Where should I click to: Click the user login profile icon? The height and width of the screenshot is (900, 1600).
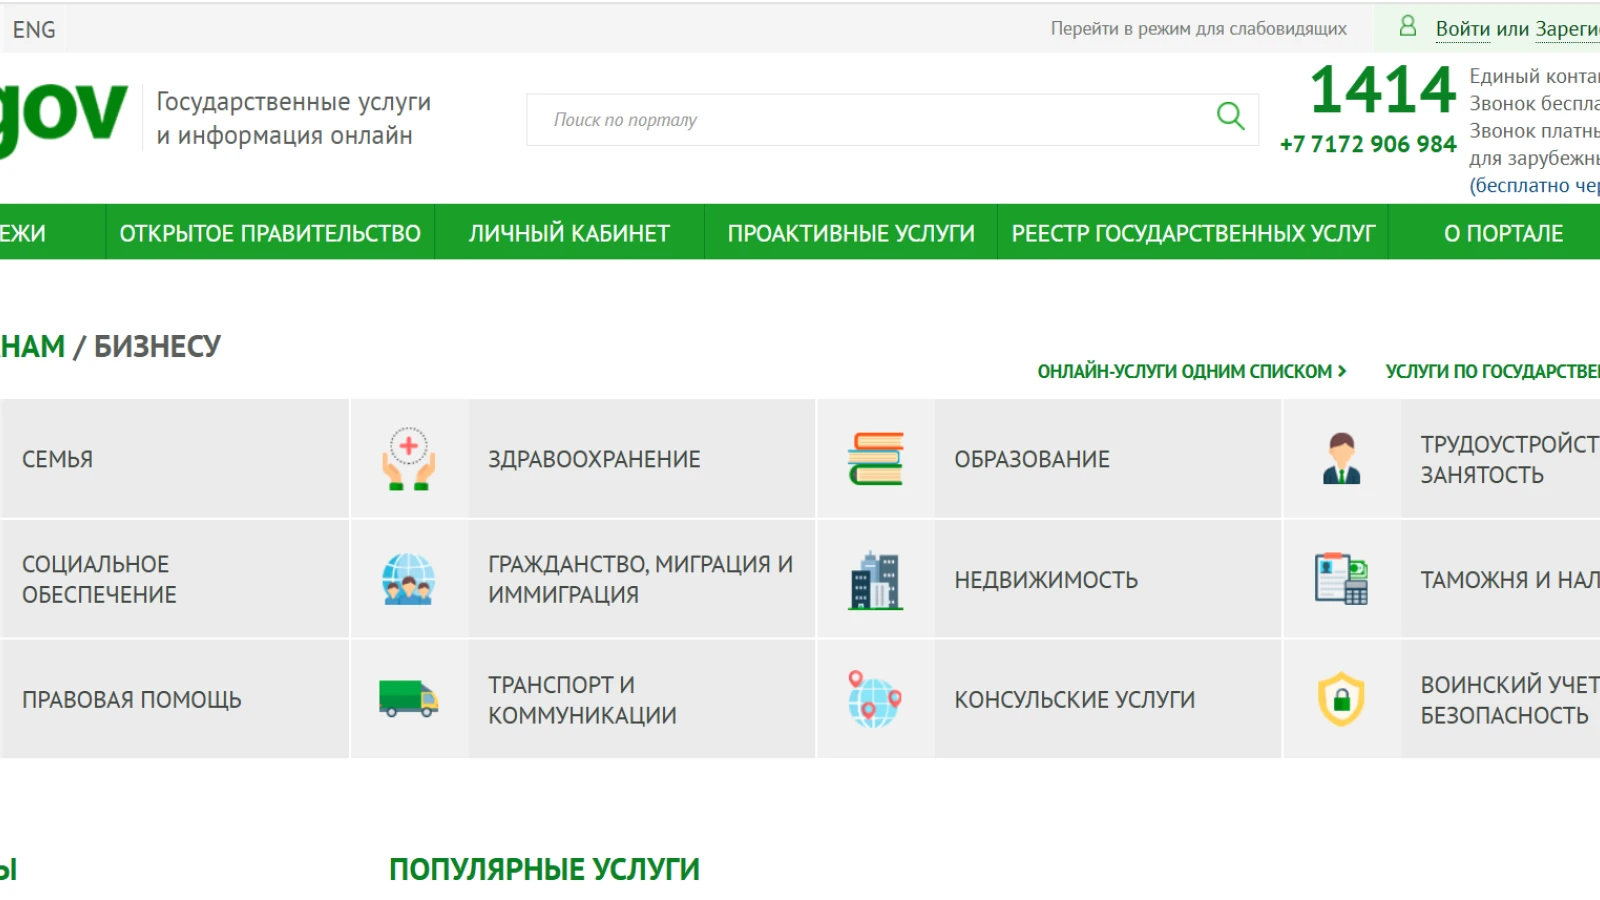click(1407, 27)
